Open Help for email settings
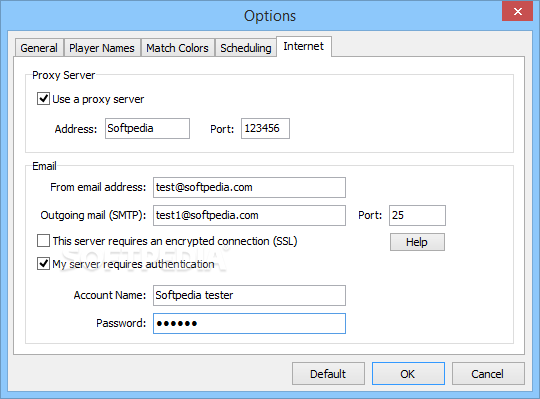The image size is (540, 399). coord(417,242)
